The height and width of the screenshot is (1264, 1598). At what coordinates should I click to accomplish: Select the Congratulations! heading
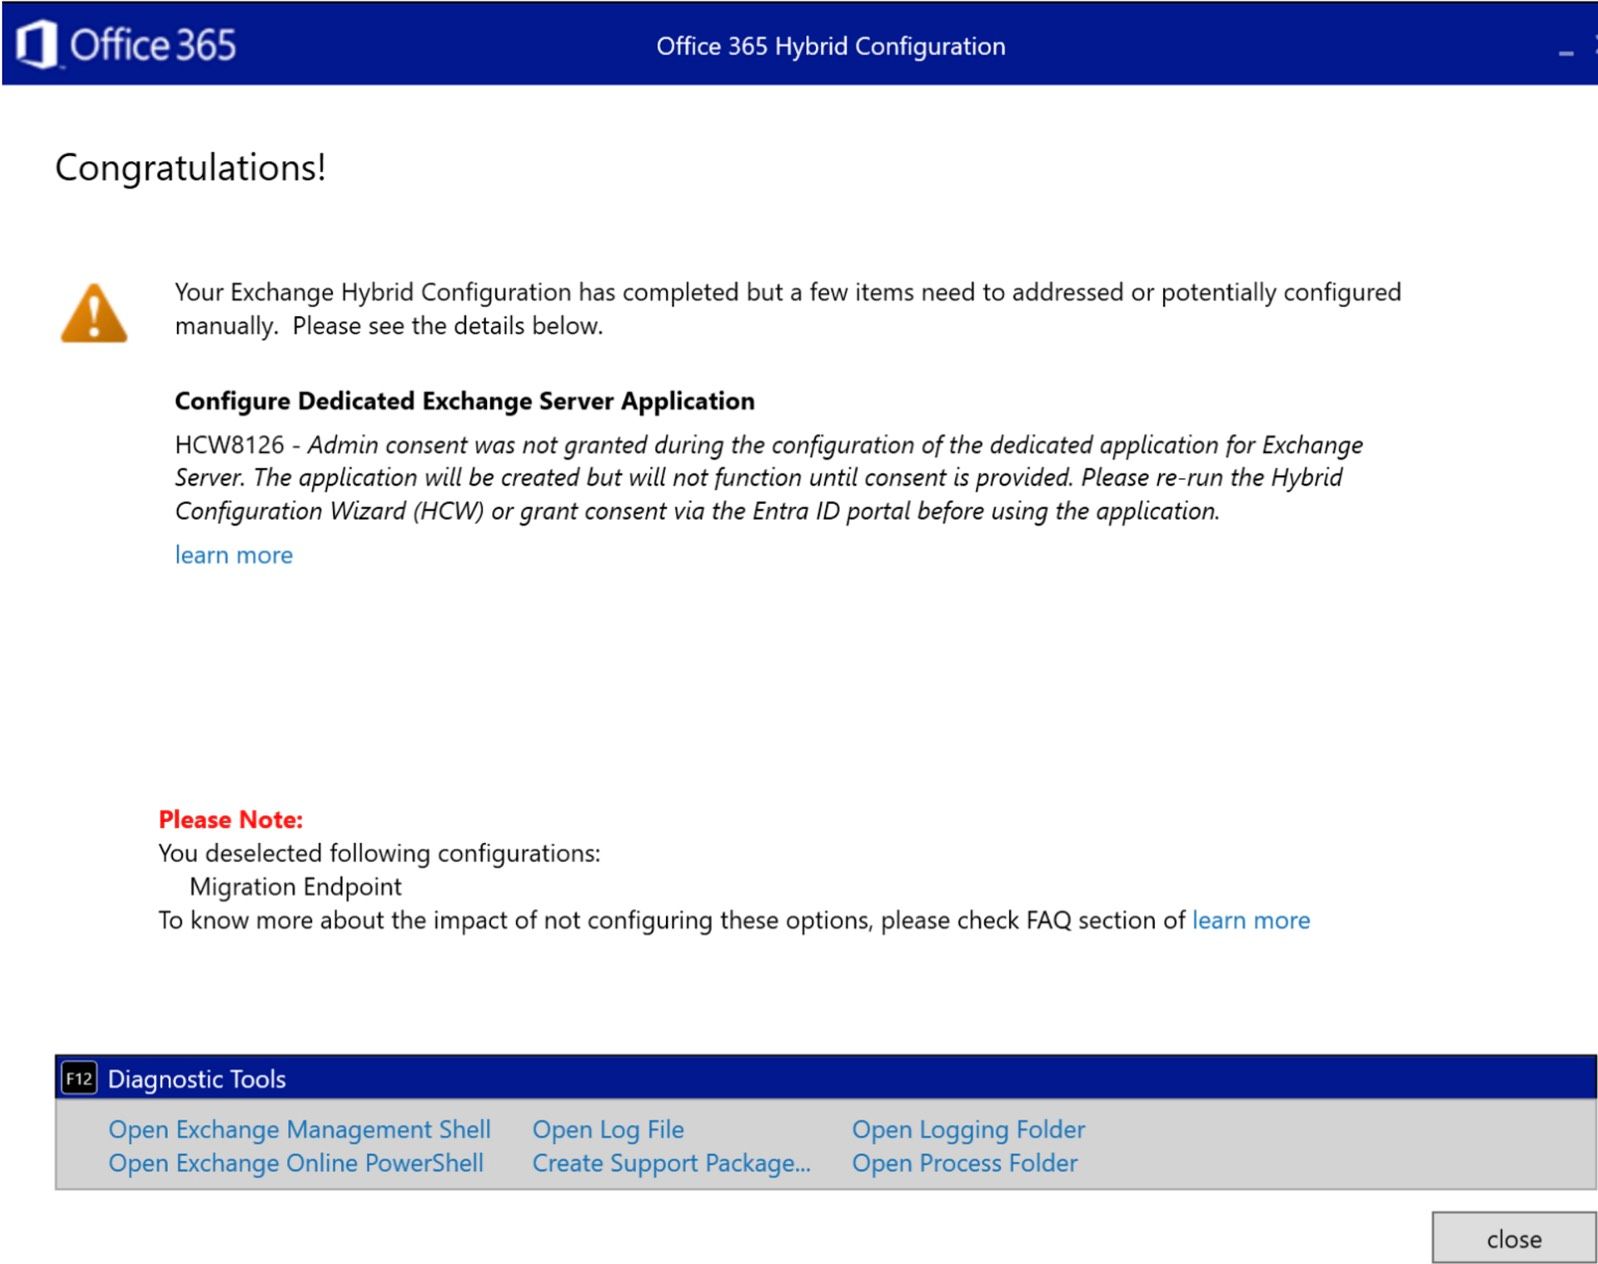(190, 168)
